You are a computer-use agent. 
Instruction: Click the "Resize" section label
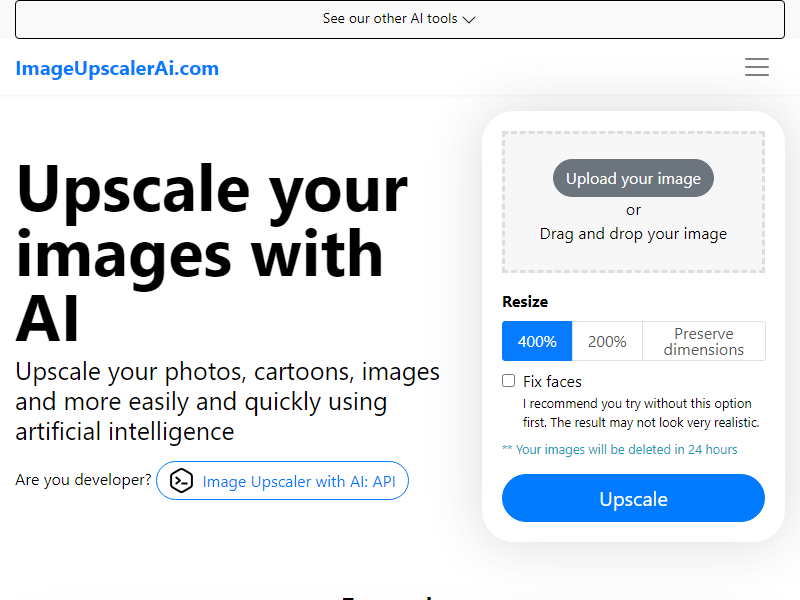tap(525, 302)
